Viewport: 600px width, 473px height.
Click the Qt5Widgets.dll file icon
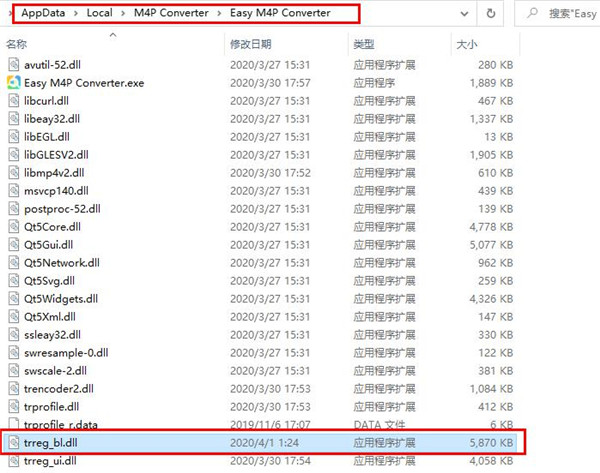14,298
